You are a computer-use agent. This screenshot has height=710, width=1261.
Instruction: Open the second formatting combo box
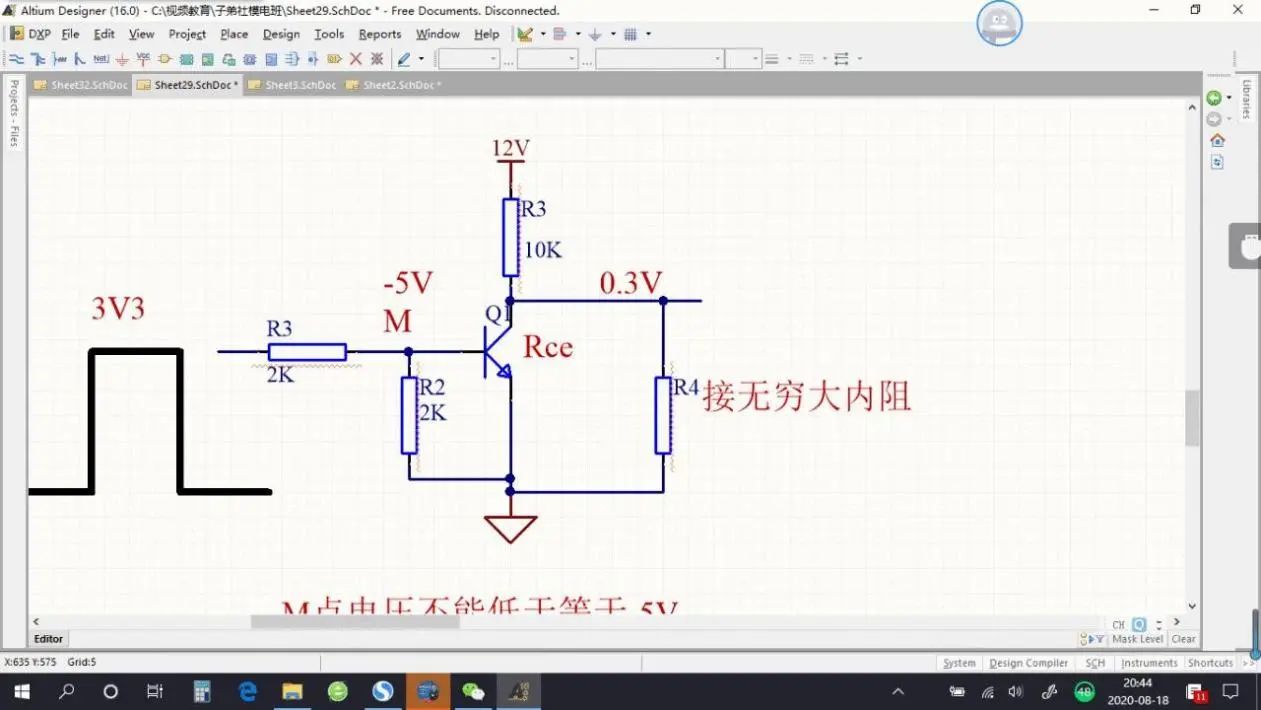pos(548,59)
